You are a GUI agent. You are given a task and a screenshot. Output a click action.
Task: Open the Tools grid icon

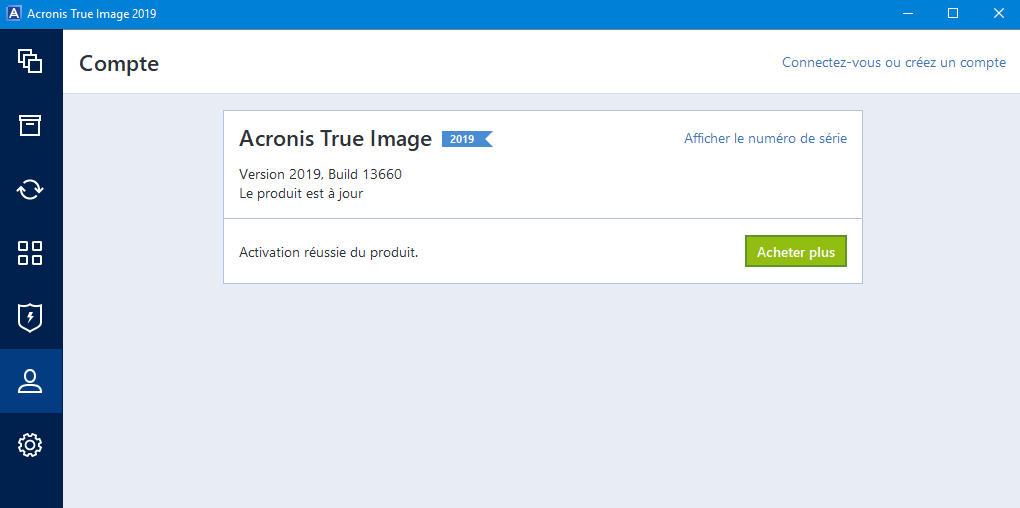(x=30, y=253)
